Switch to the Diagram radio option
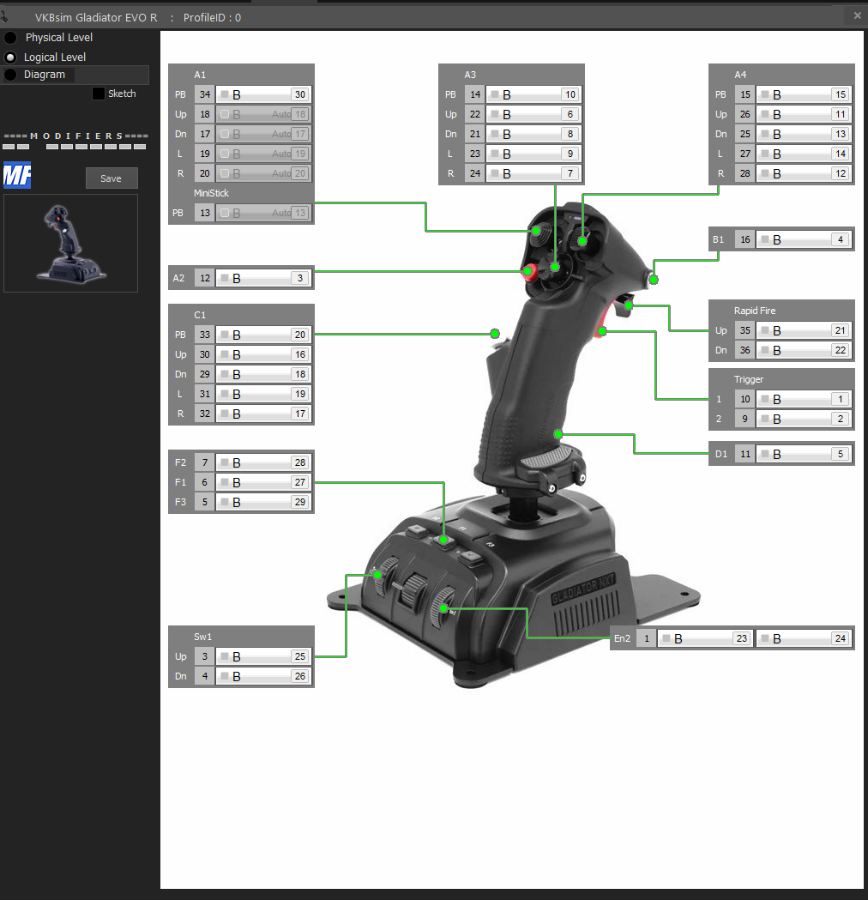 11,75
